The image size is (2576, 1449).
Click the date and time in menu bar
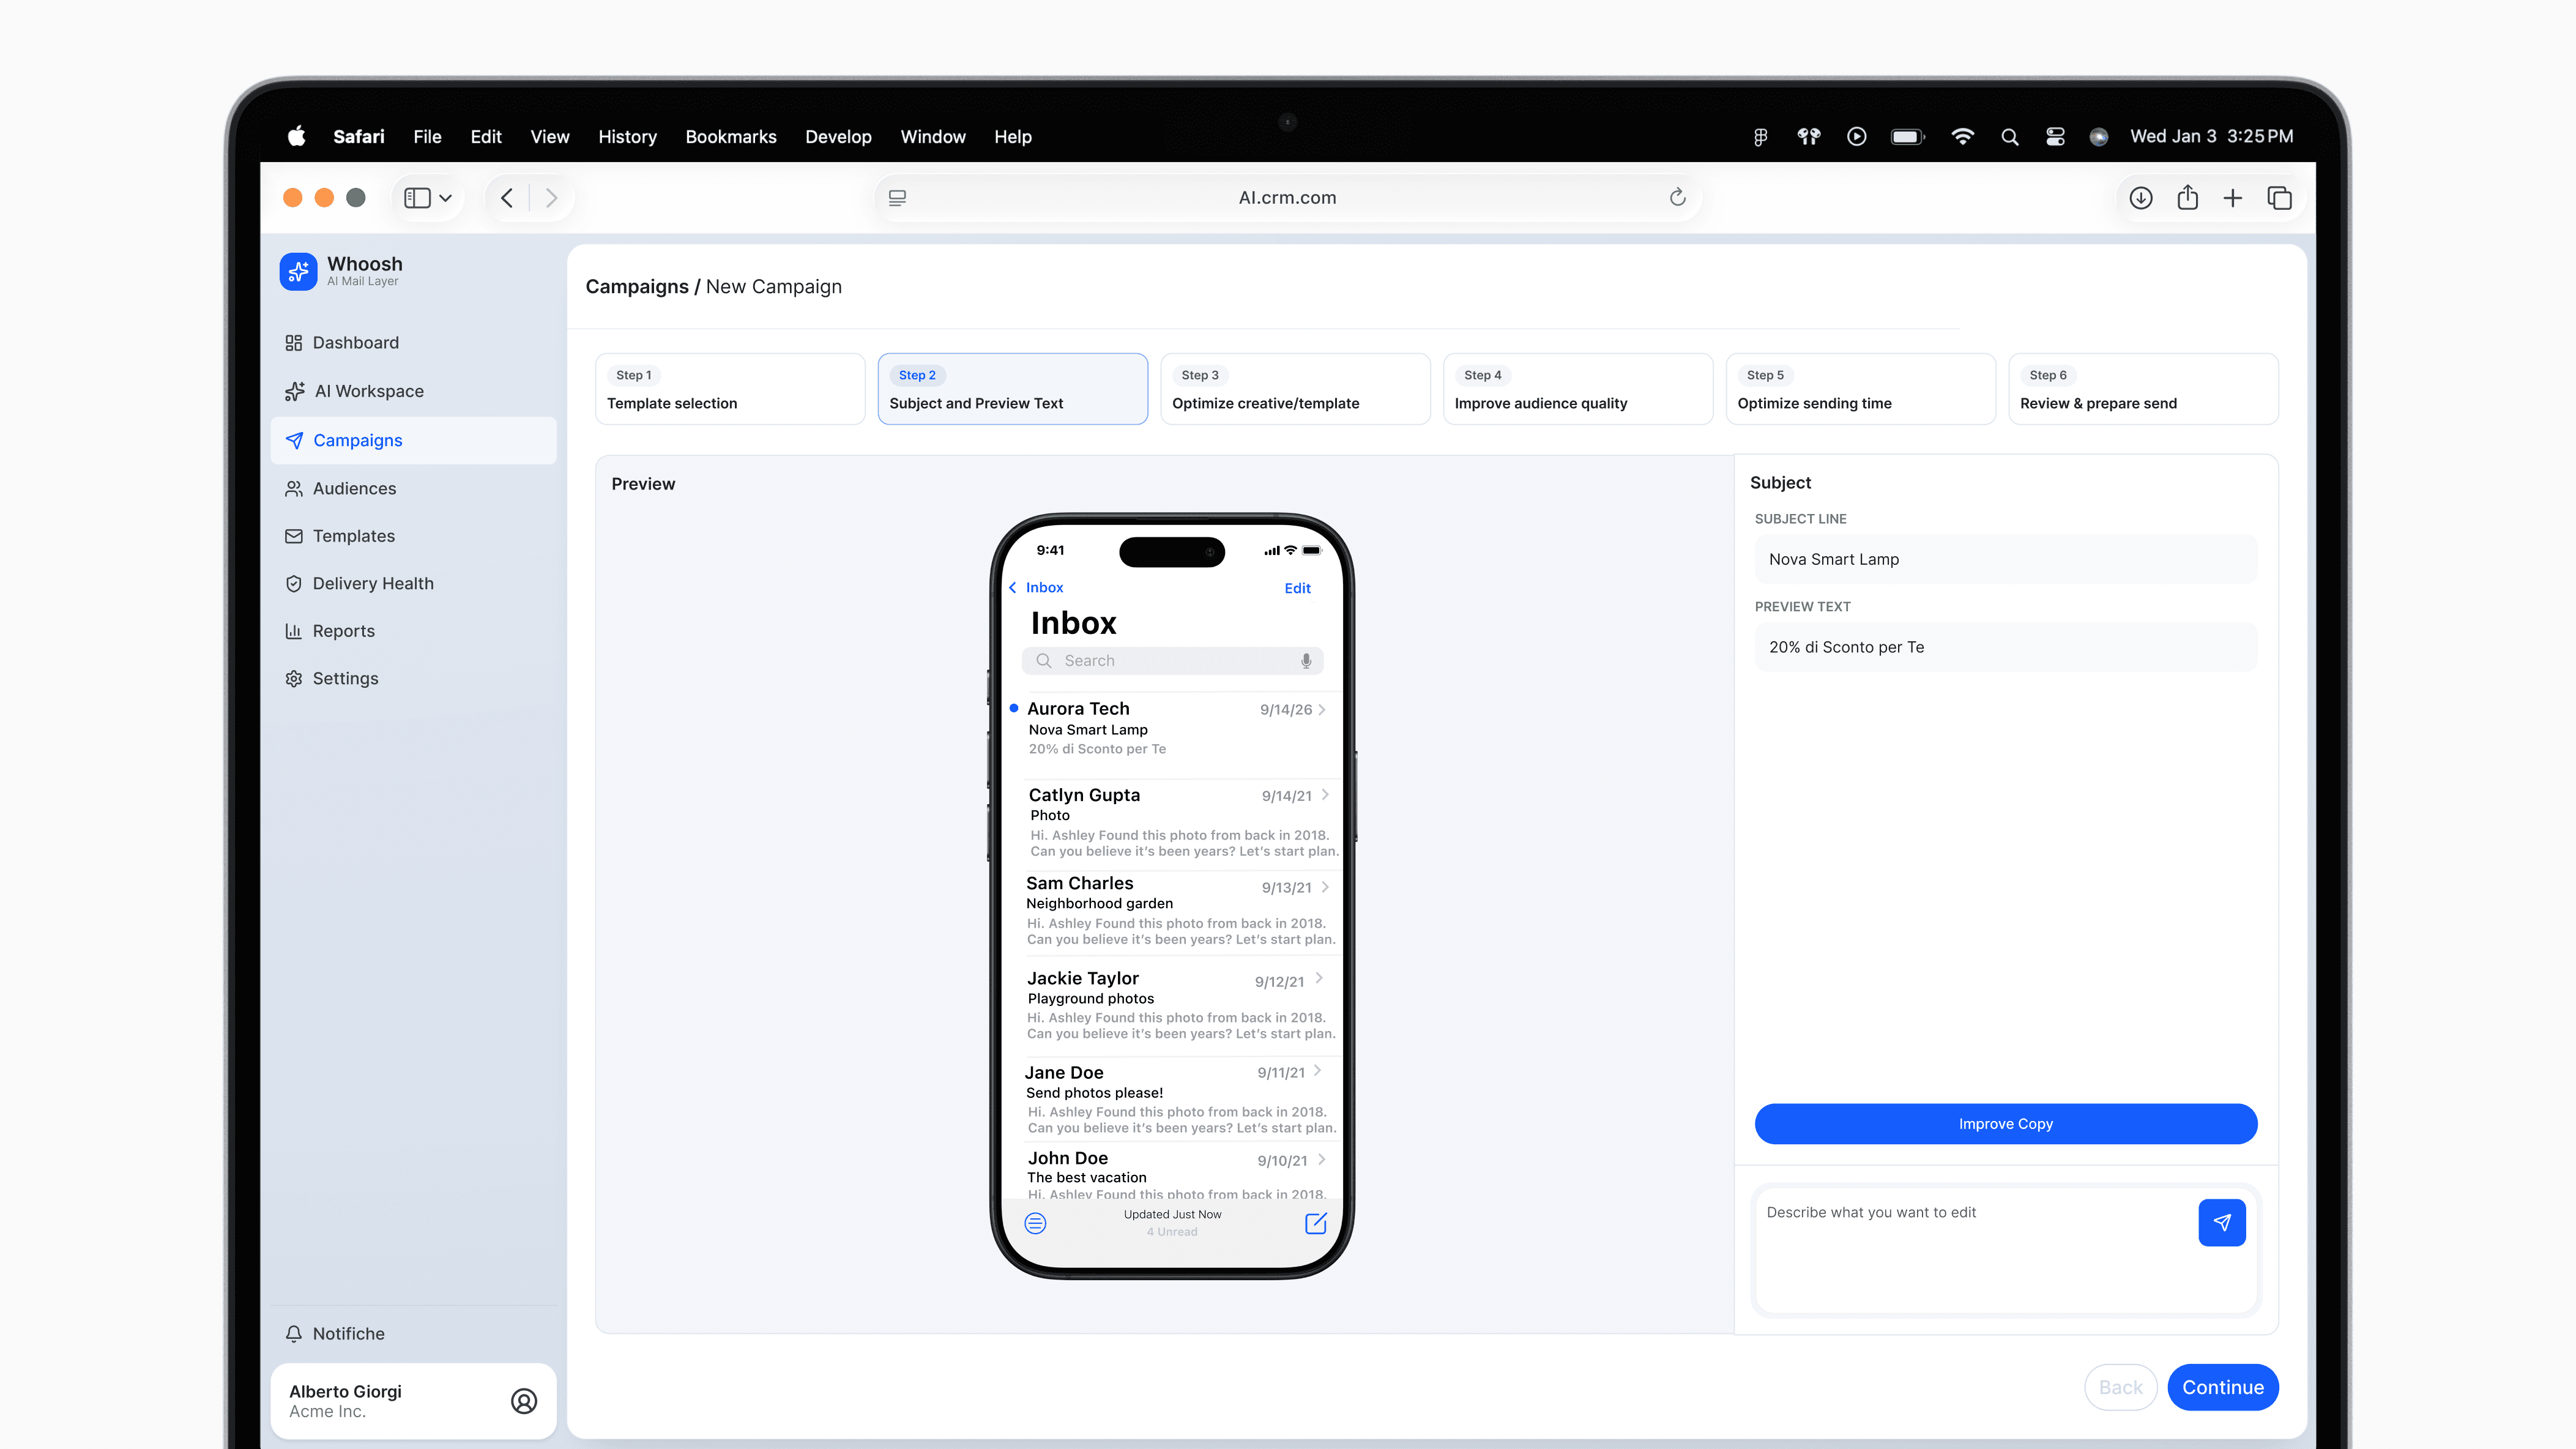(2212, 137)
